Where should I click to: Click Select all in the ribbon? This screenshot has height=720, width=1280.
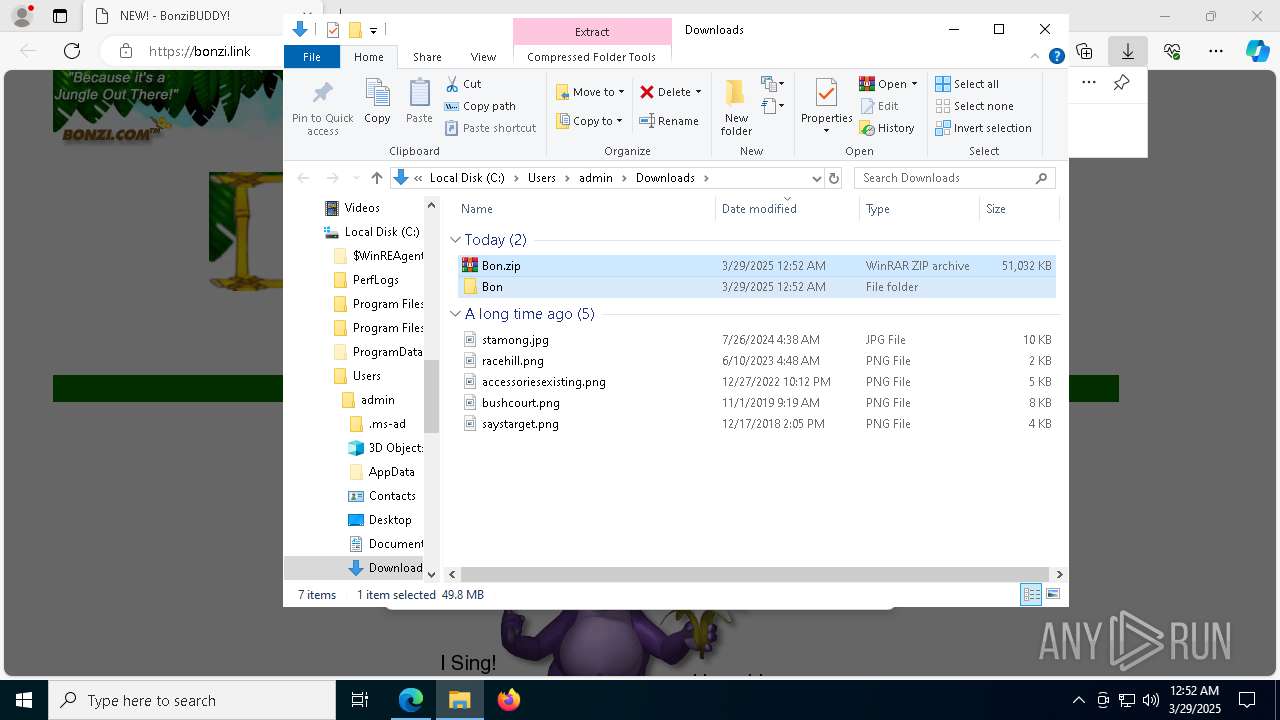967,84
